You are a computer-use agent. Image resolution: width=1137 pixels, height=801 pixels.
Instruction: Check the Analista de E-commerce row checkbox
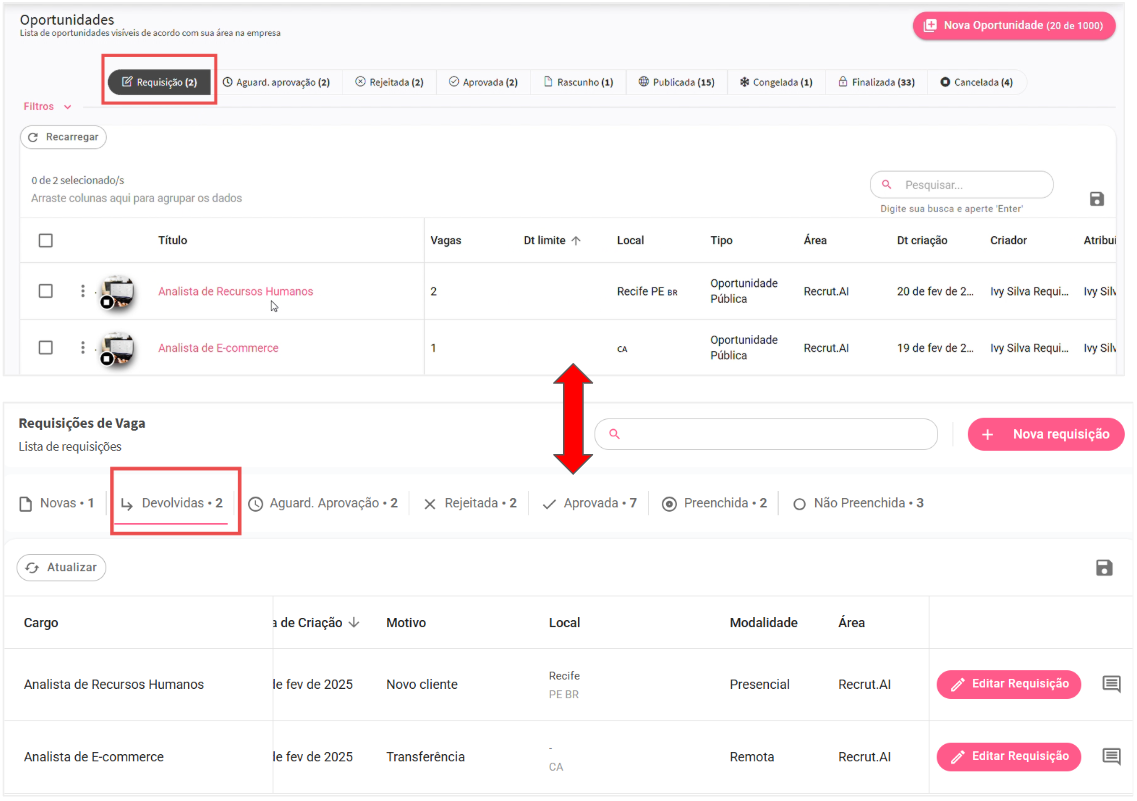pyautogui.click(x=45, y=348)
